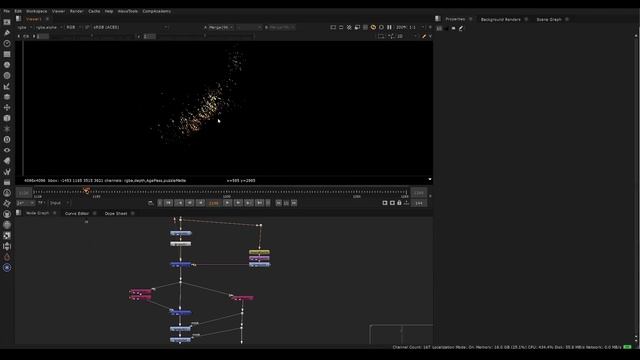The image size is (640, 360).
Task: Close the Node Graph tab
Action: (55, 213)
